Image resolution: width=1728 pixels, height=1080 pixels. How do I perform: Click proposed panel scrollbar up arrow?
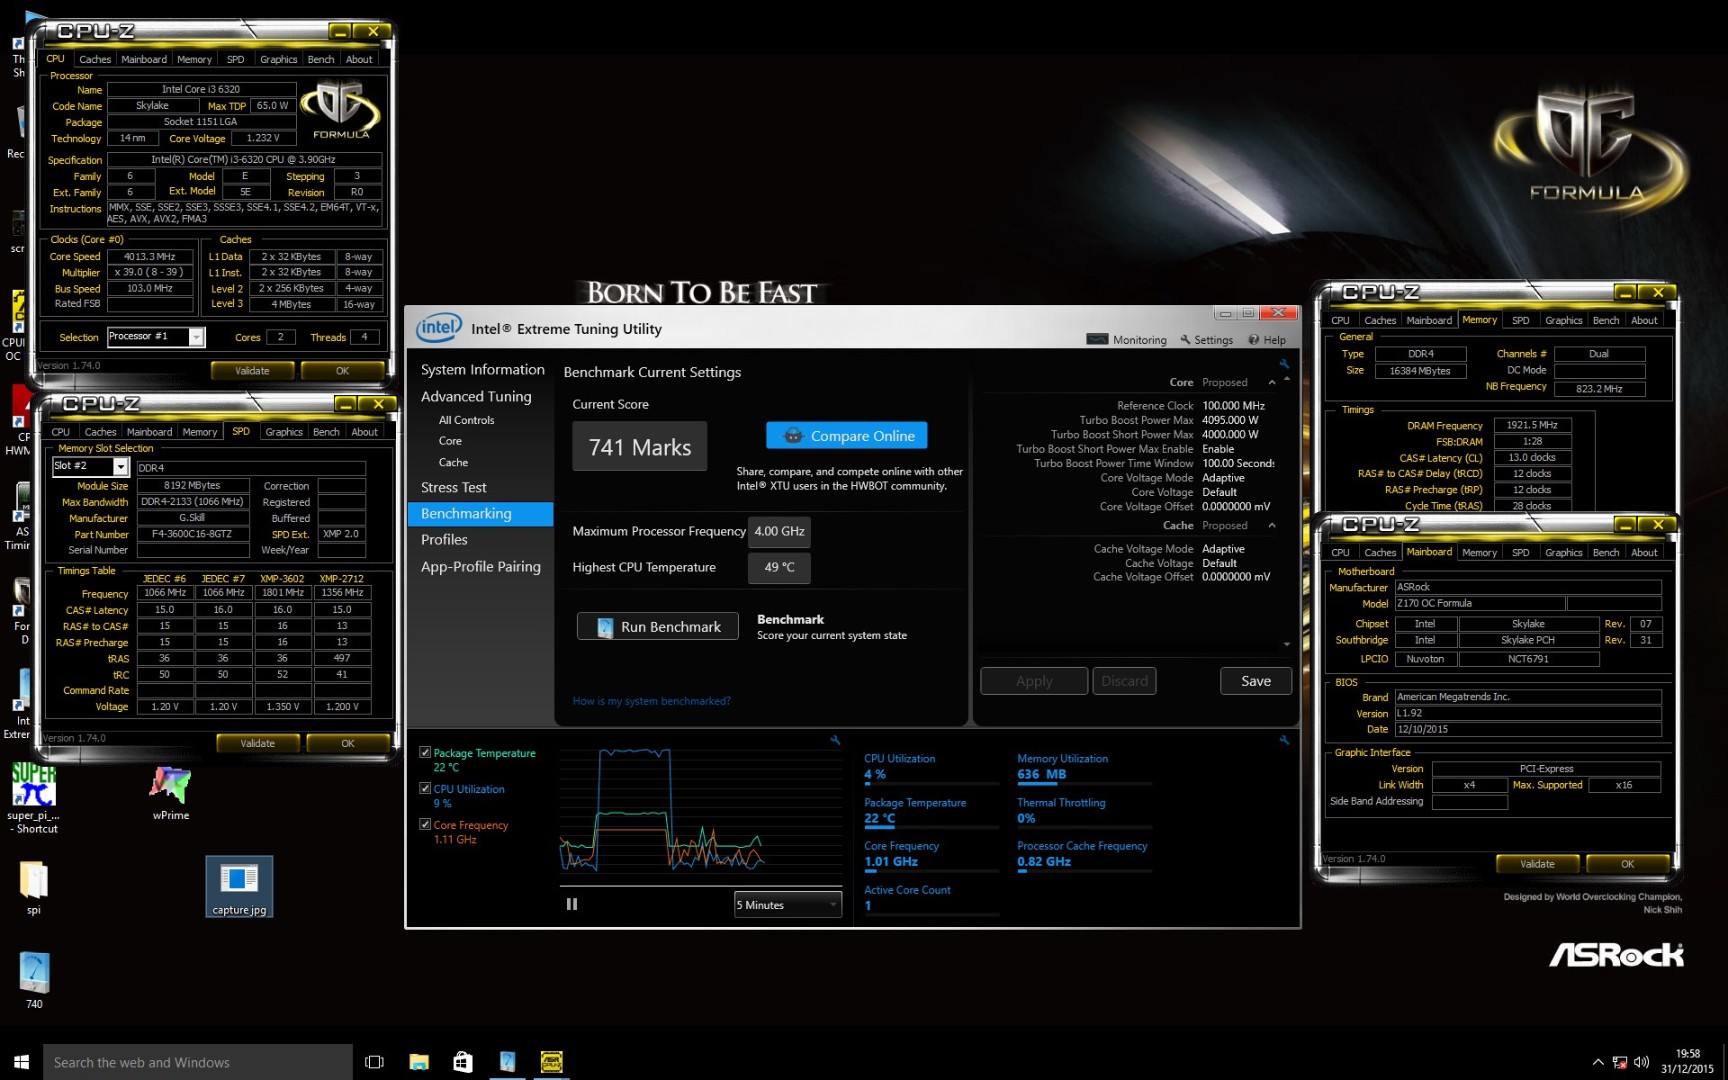point(1287,379)
